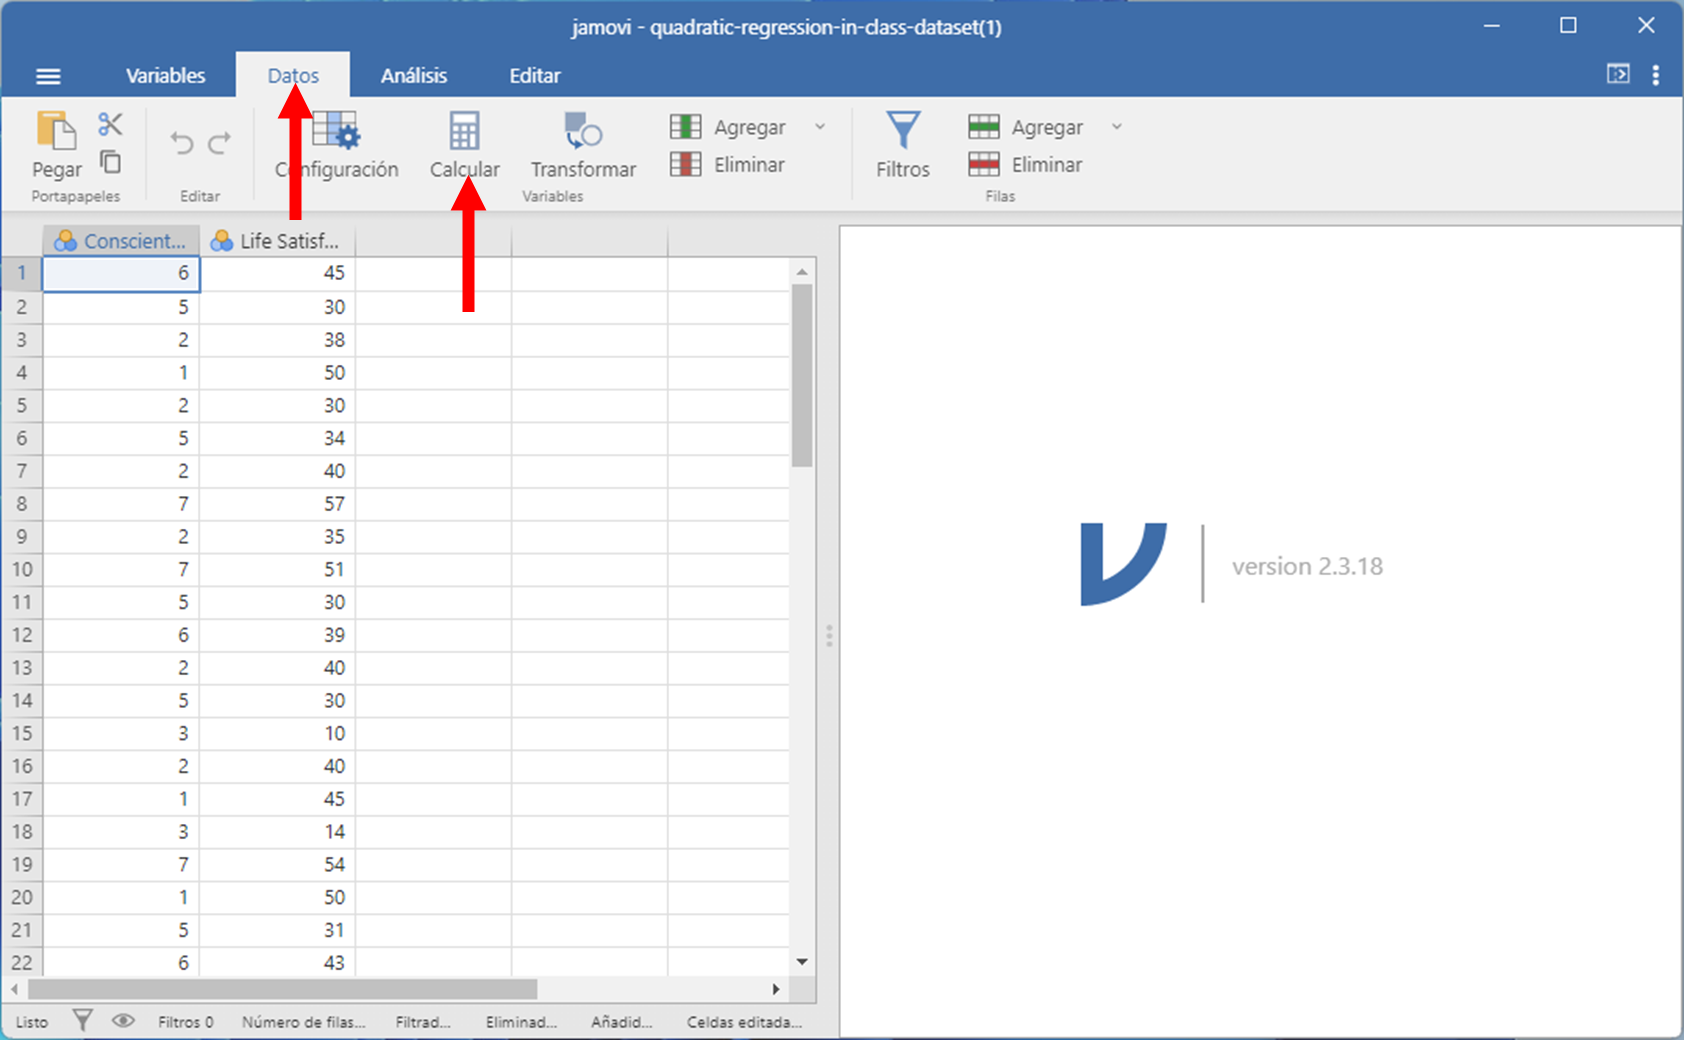
Task: Expand the Agregar variables dropdown arrow
Action: [x=820, y=127]
